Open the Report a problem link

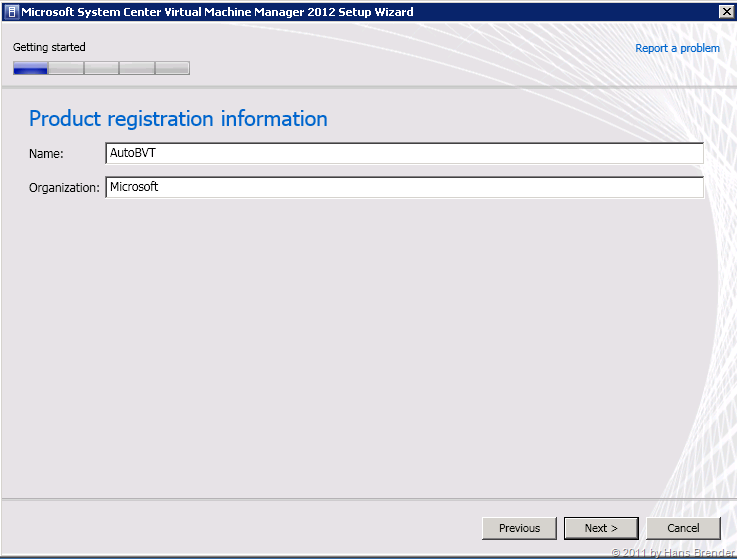tap(677, 48)
